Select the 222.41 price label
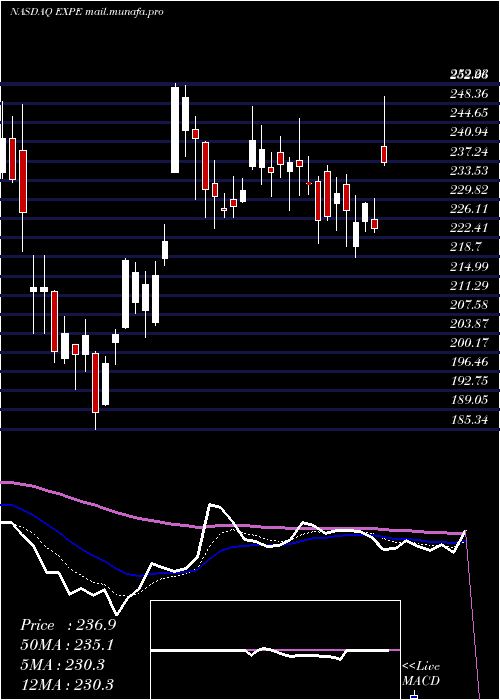The width and height of the screenshot is (500, 700). point(469,229)
